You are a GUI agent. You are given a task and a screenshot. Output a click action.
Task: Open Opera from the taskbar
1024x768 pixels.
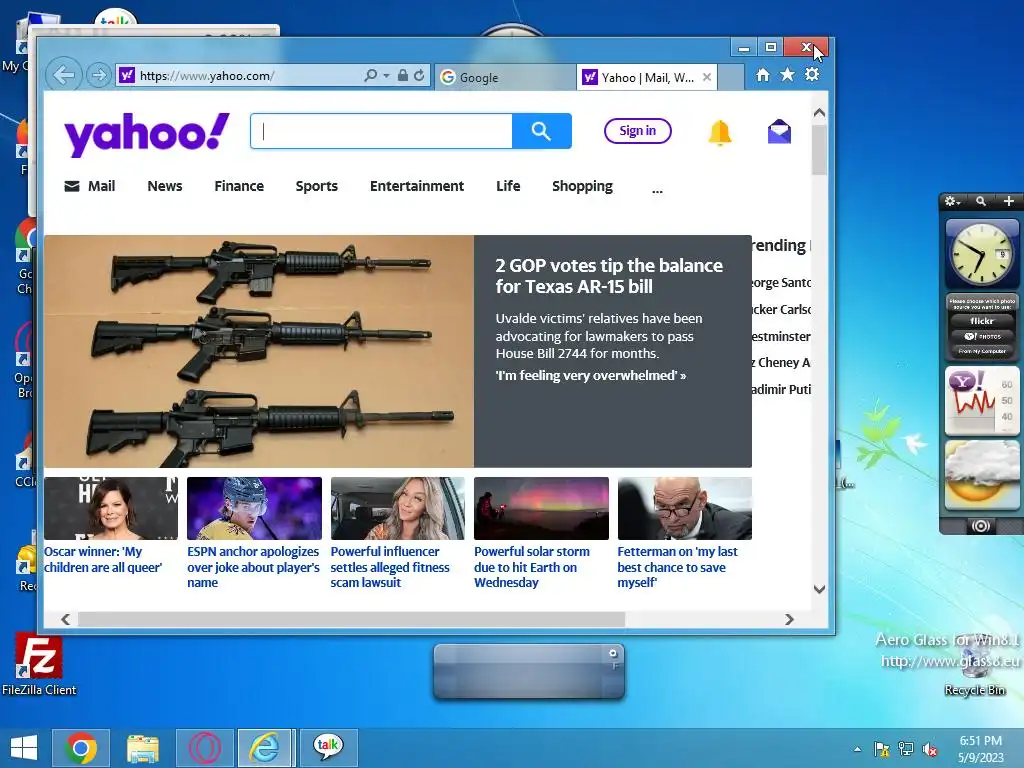[204, 748]
